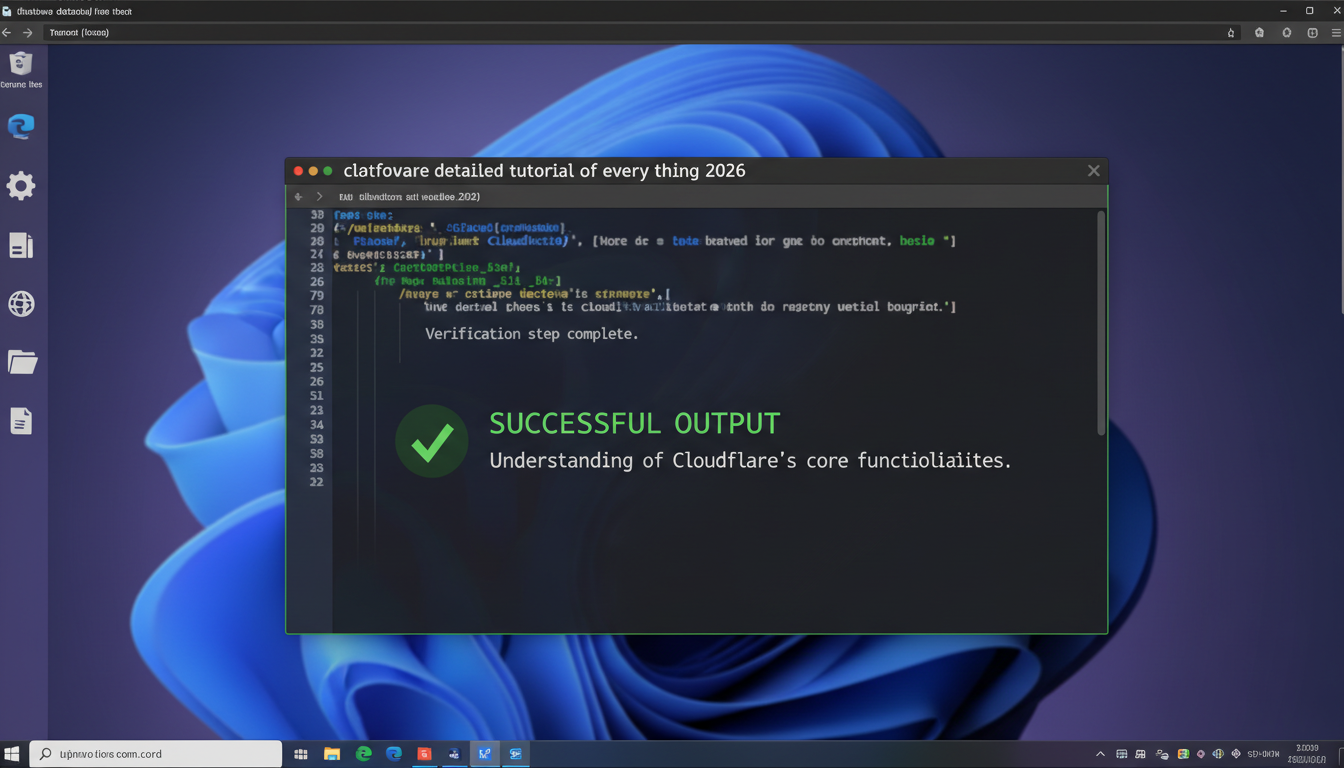
Task: Open the red app icon on the taskbar
Action: [424, 754]
